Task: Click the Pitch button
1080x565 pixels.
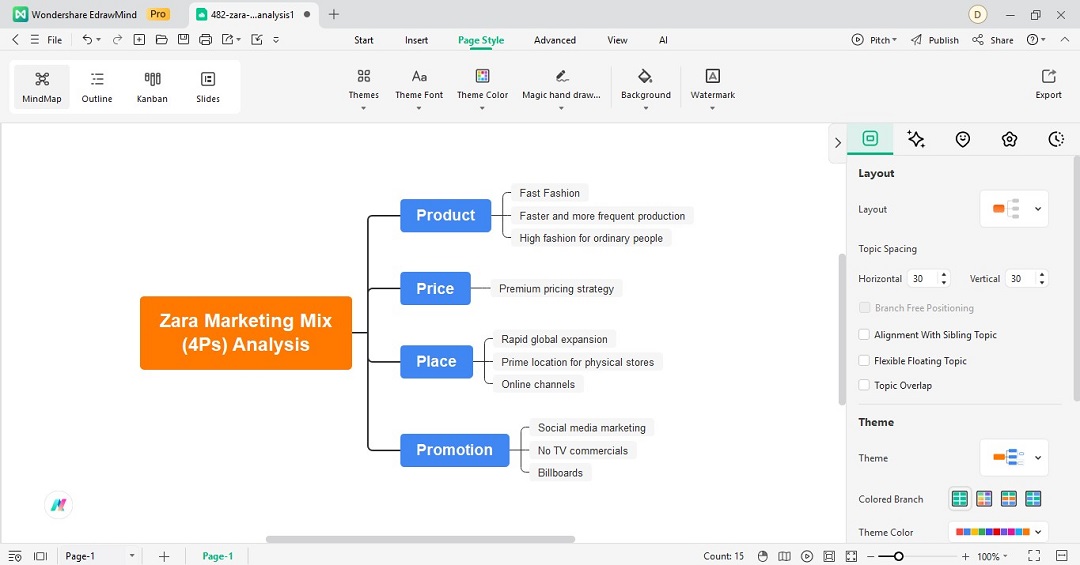Action: [x=874, y=40]
